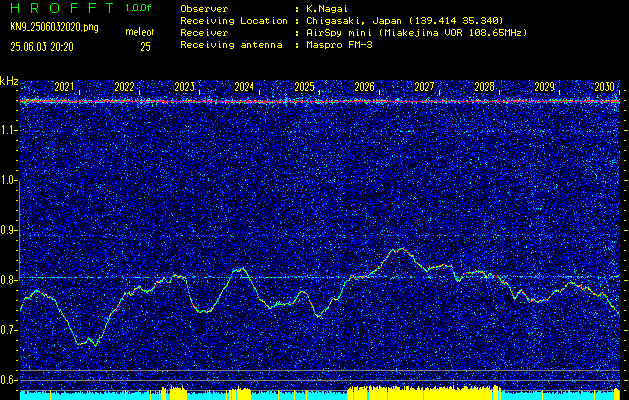
Task: Click the 0.8 frequency axis label
Action: pos(7,280)
